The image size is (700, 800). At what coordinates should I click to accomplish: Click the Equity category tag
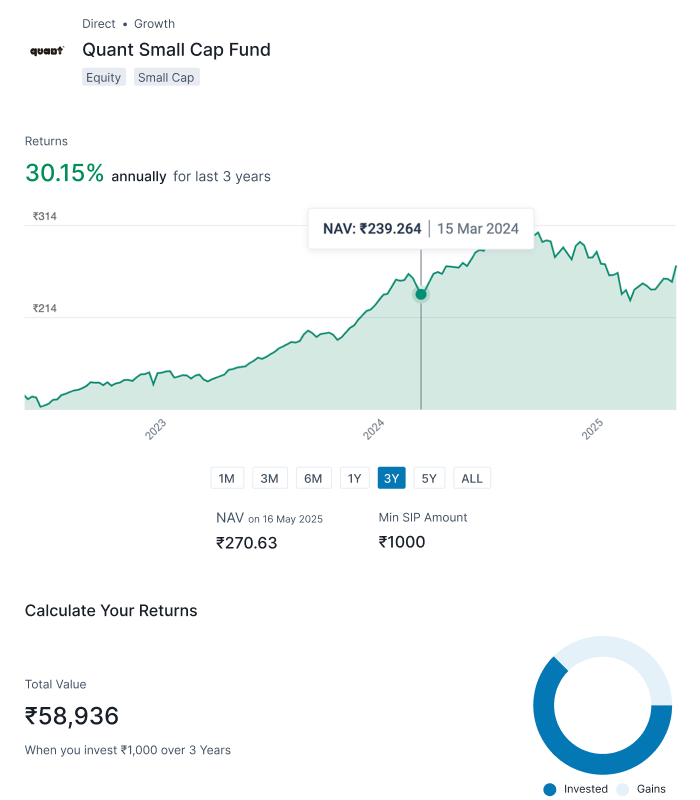click(104, 77)
